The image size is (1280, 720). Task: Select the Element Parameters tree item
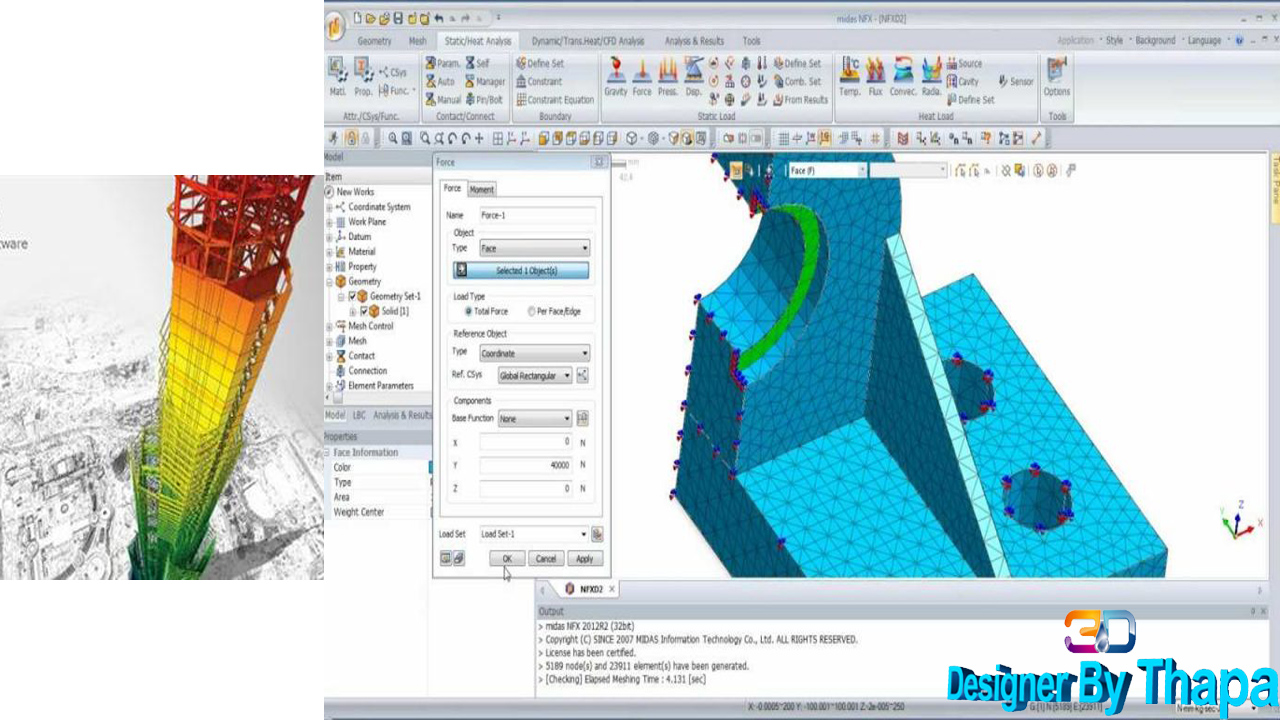(380, 385)
